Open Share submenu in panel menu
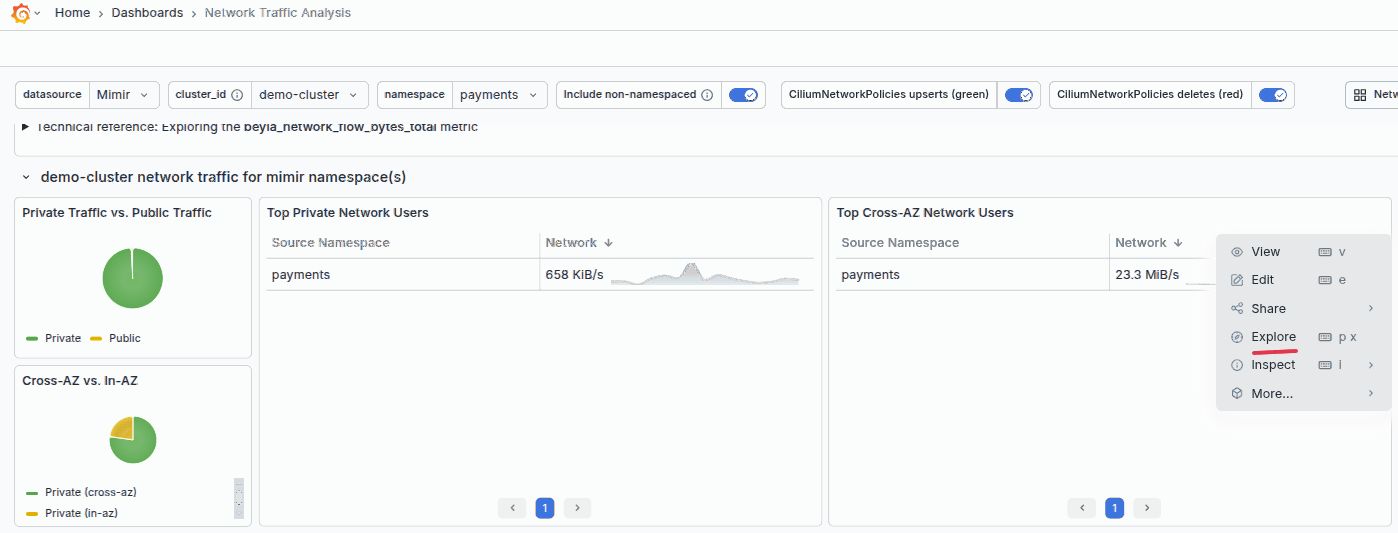 tap(1303, 309)
